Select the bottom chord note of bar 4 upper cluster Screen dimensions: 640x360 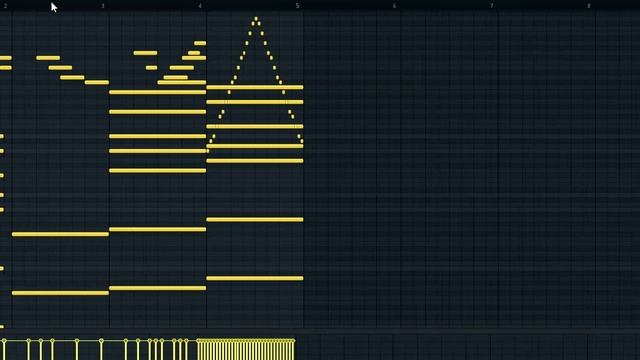(x=255, y=161)
